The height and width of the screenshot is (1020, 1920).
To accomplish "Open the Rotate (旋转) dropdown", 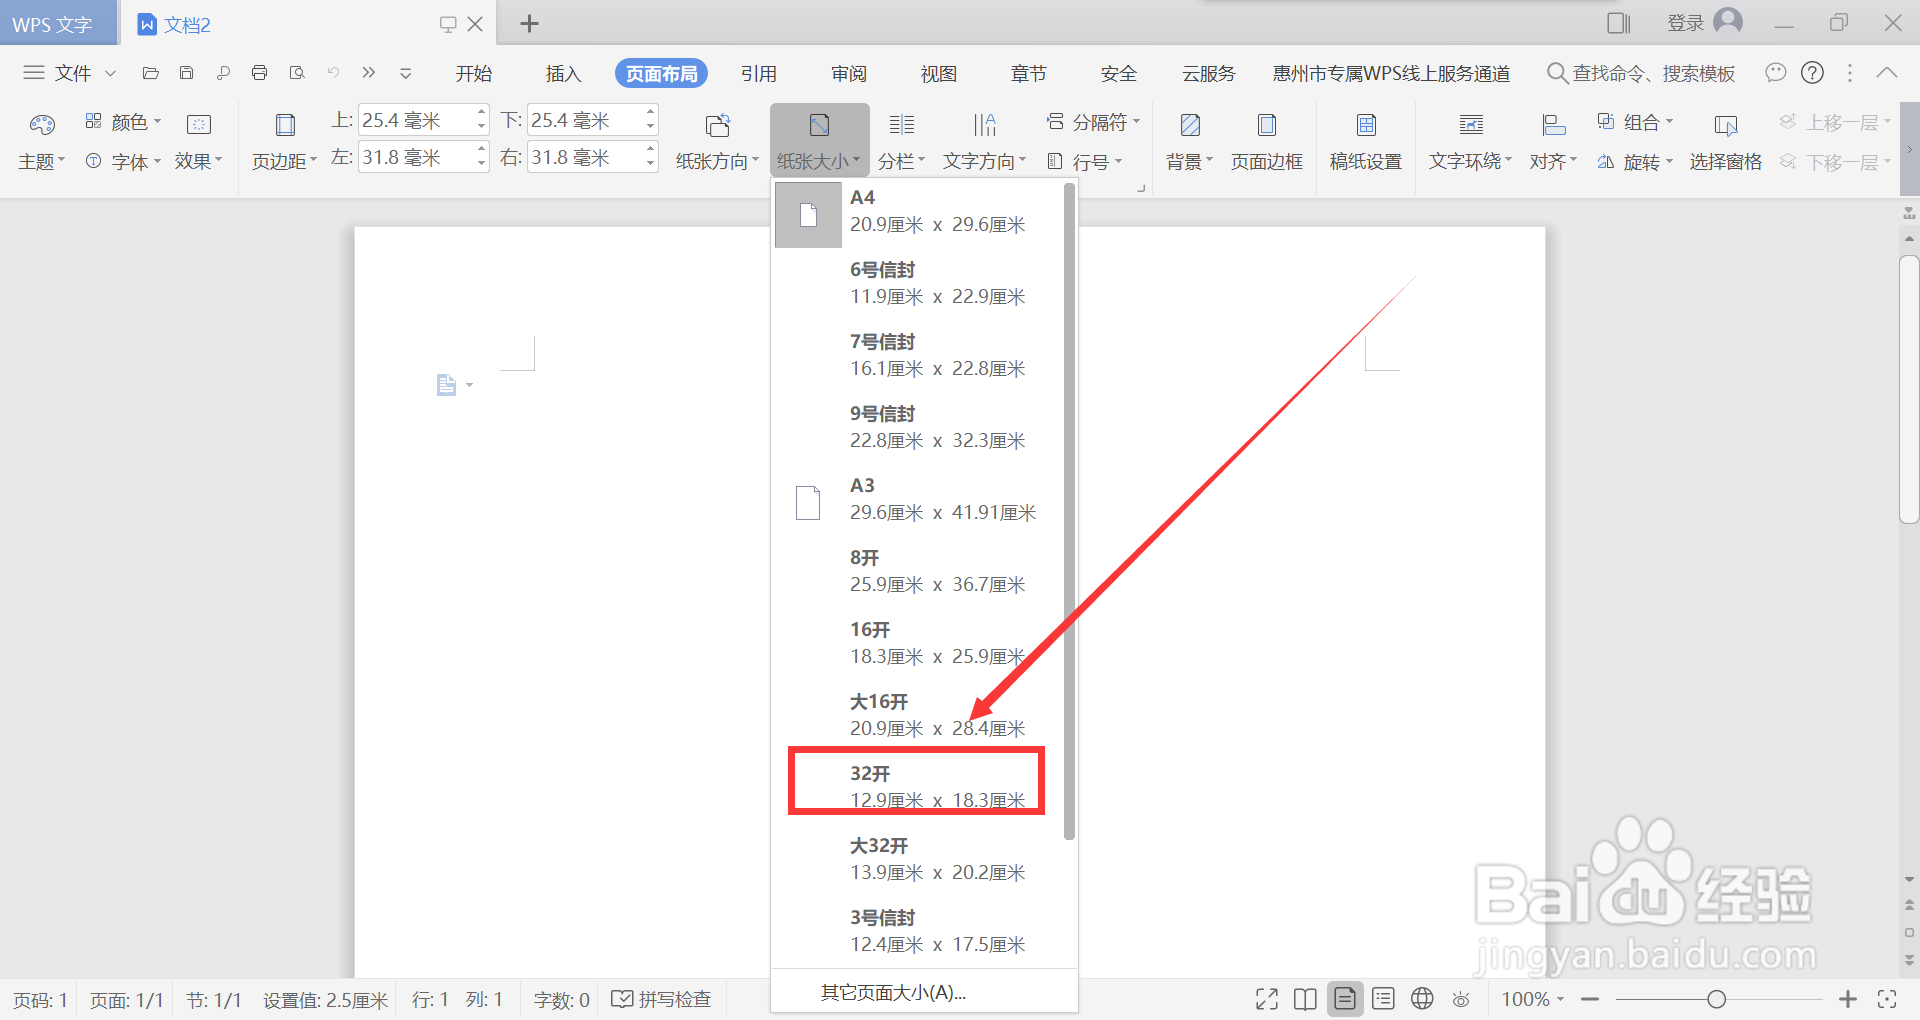I will 1634,161.
